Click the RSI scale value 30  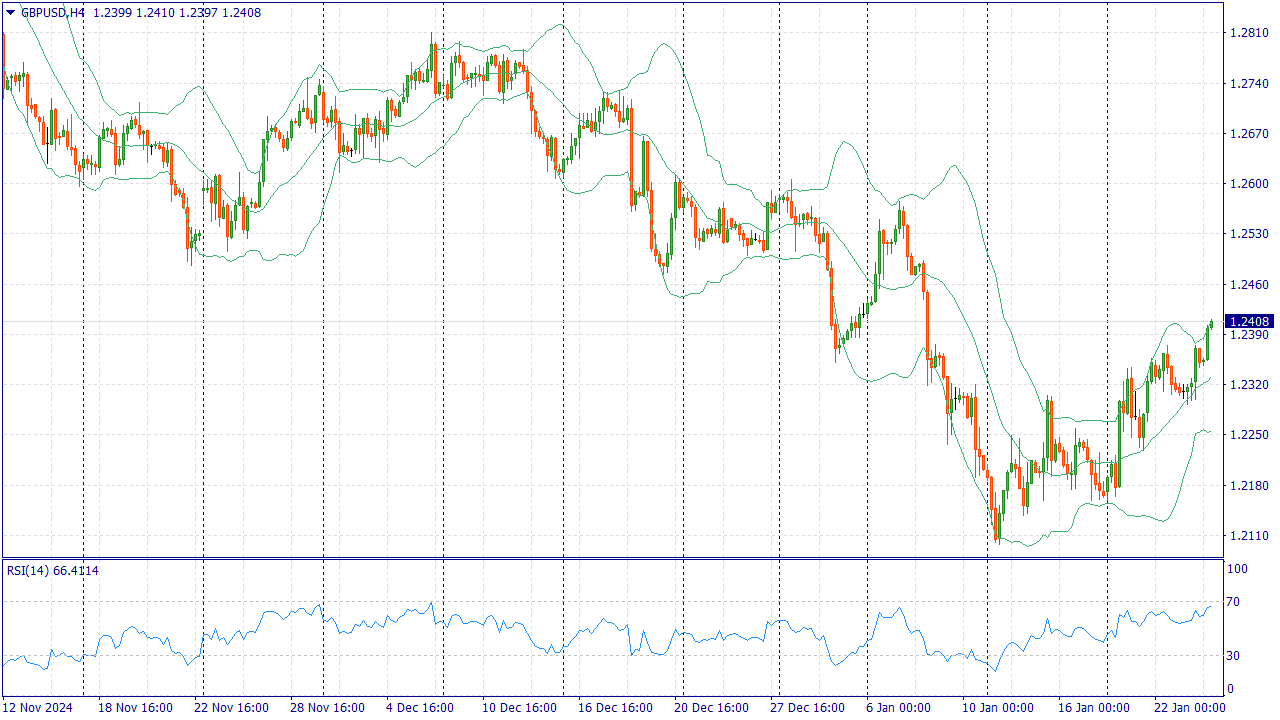click(1234, 656)
